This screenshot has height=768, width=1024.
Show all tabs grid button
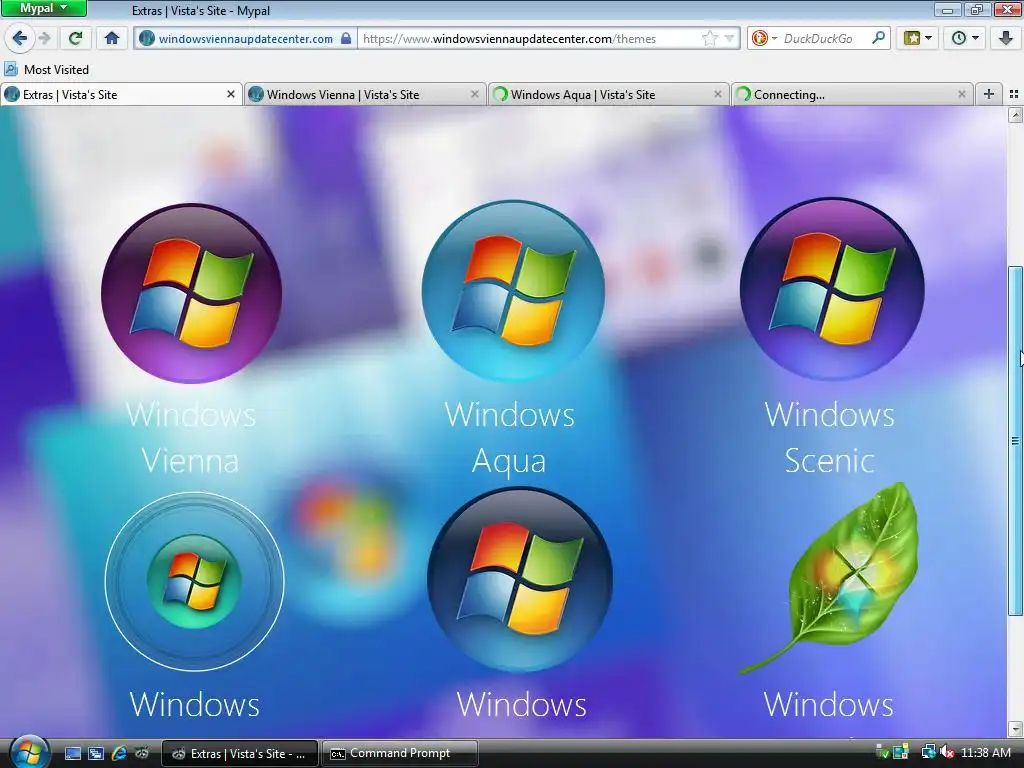[x=1014, y=95]
